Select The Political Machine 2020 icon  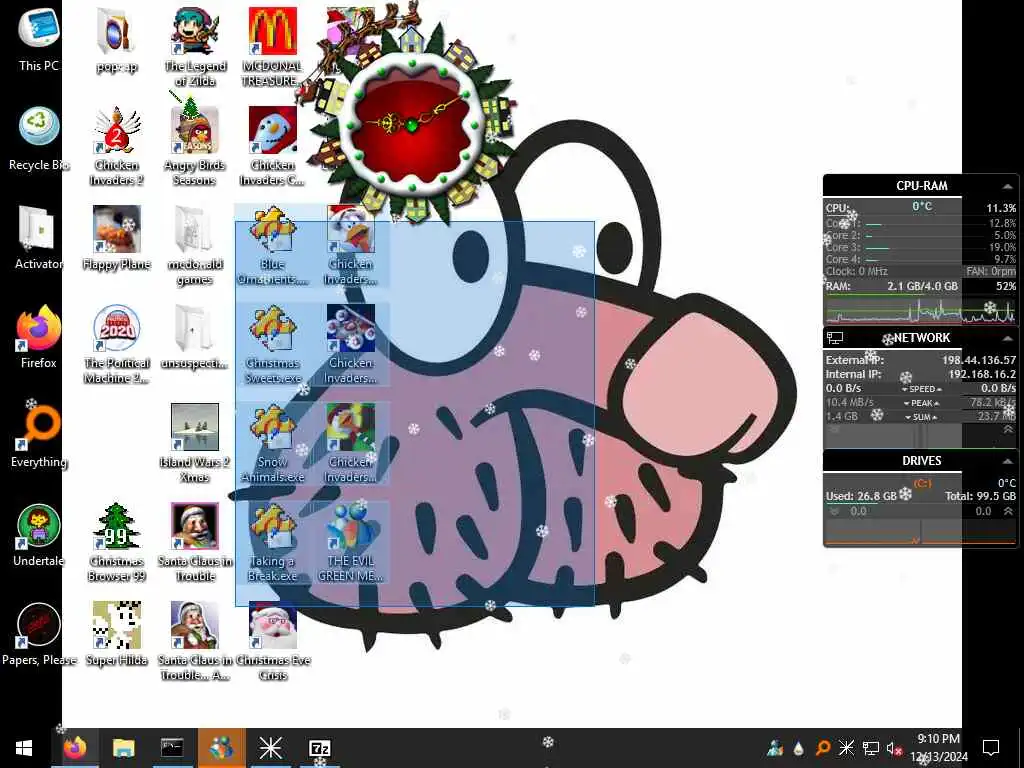[116, 345]
